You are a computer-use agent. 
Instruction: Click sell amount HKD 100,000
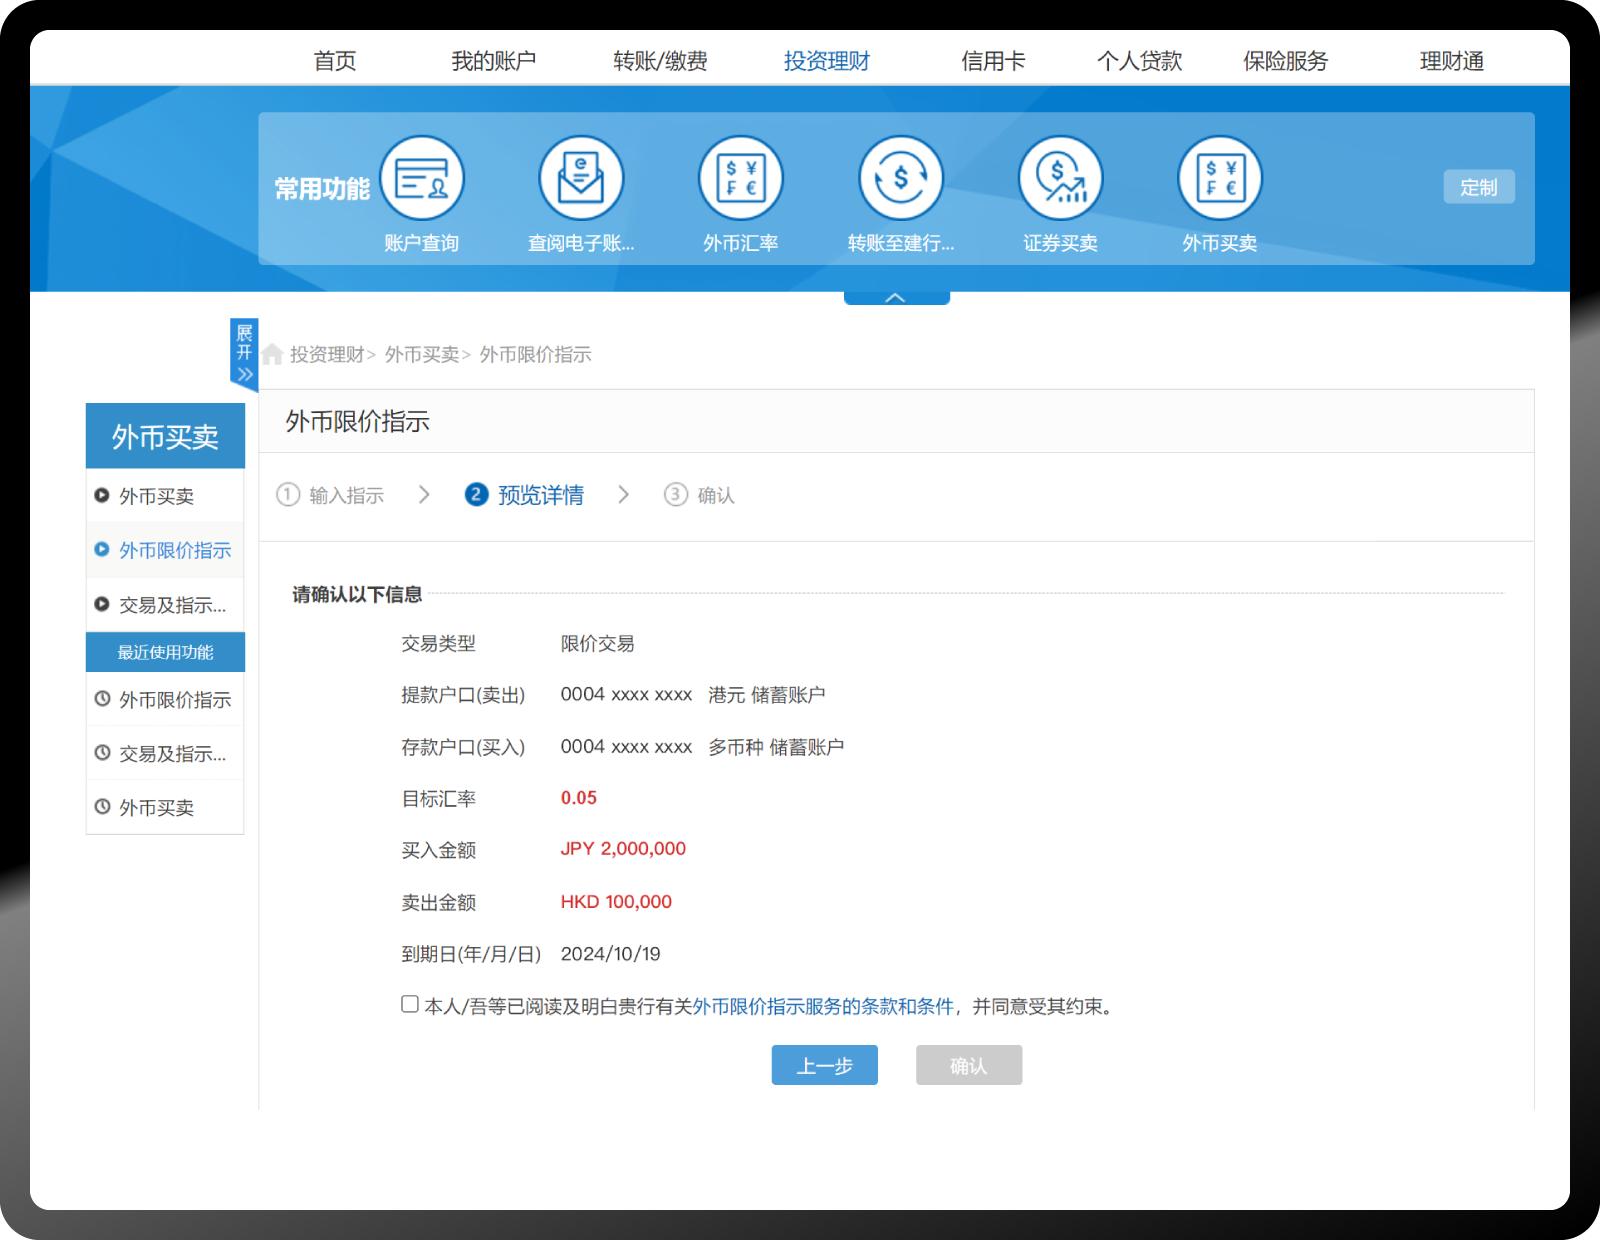pyautogui.click(x=616, y=901)
